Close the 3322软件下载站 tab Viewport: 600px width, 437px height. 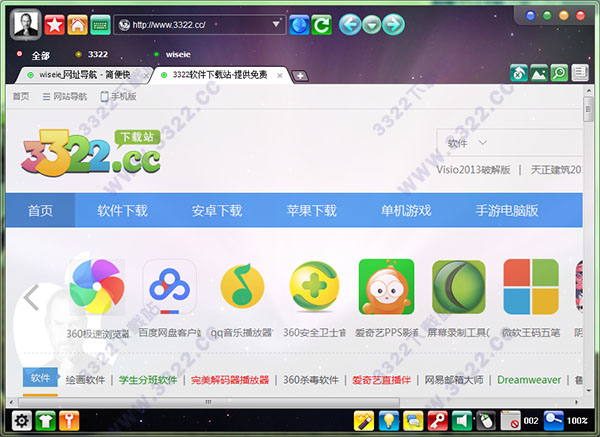pyautogui.click(x=280, y=76)
